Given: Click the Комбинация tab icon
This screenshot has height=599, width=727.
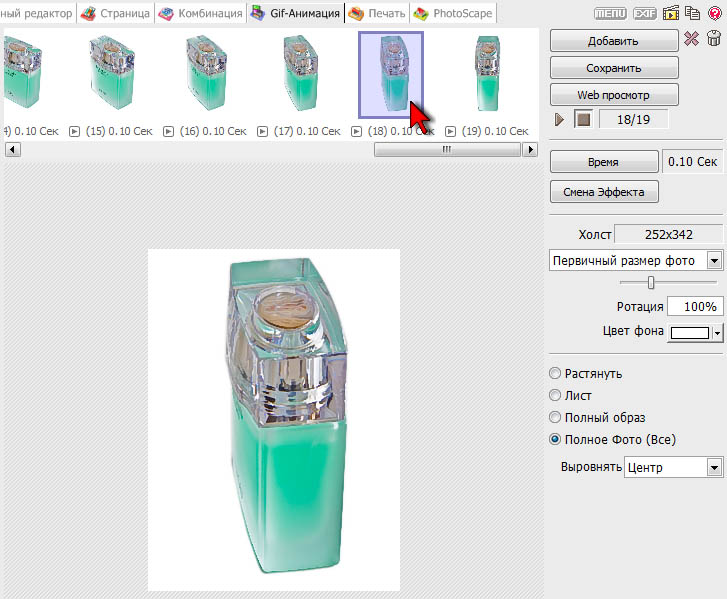Looking at the screenshot, I should [x=166, y=13].
